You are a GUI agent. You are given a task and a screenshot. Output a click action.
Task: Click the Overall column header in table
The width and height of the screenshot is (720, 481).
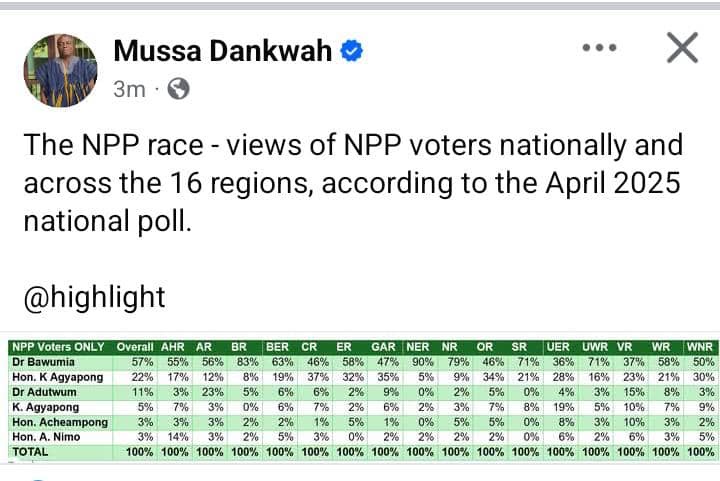[135, 347]
